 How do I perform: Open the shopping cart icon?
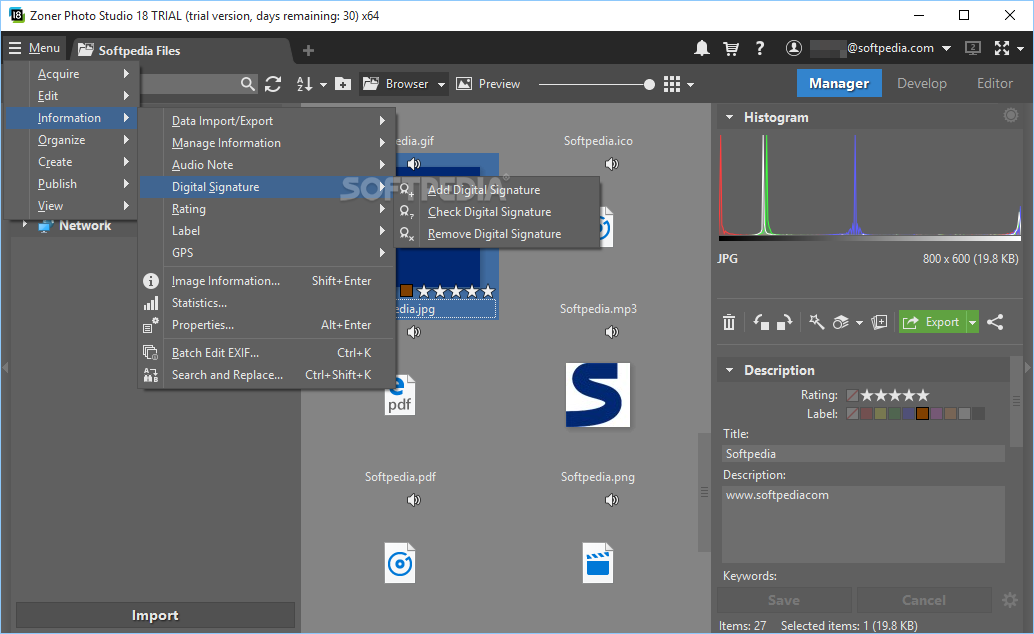(x=731, y=48)
